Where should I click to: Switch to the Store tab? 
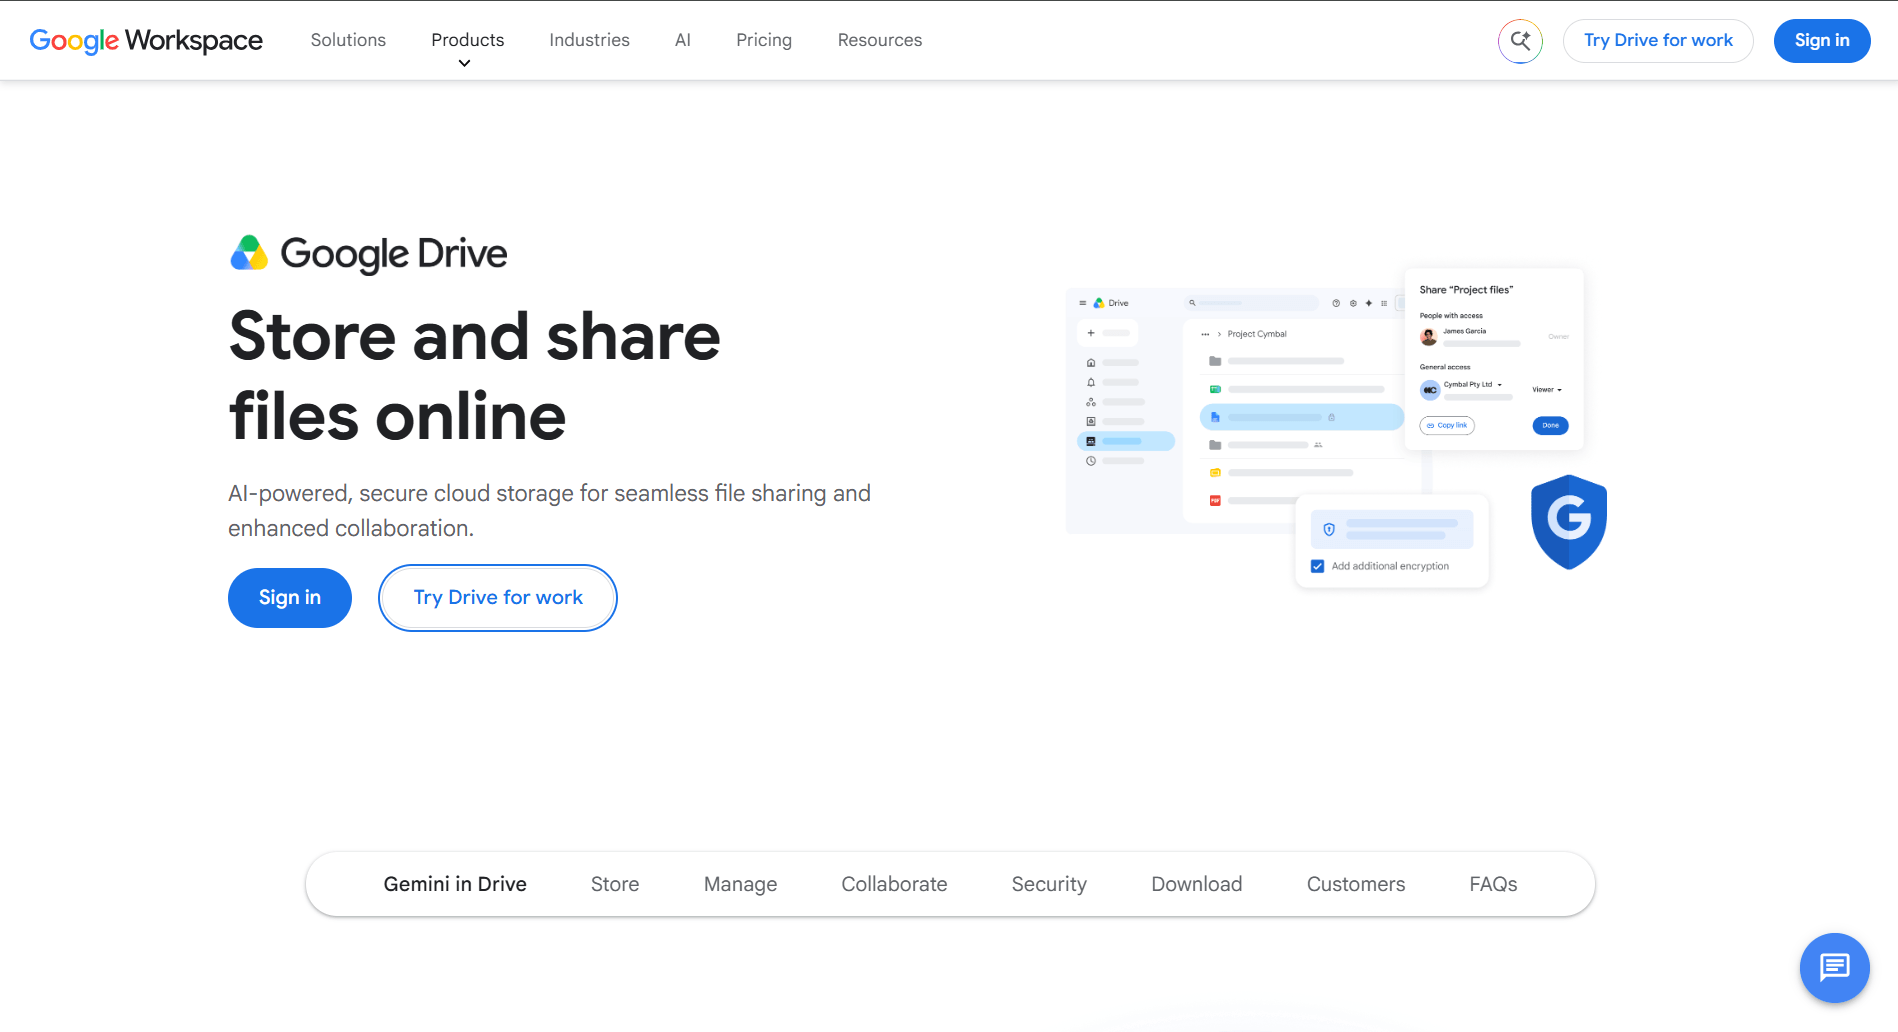pos(615,884)
